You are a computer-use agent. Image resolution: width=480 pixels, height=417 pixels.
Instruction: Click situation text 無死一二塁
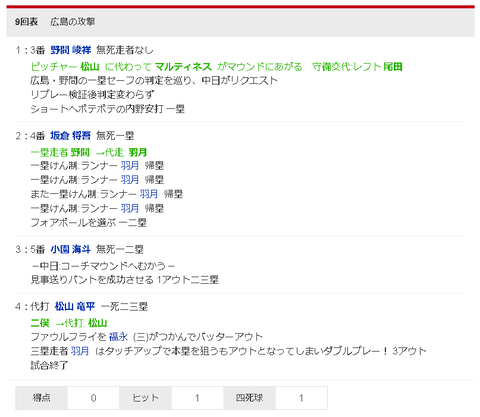(120, 249)
